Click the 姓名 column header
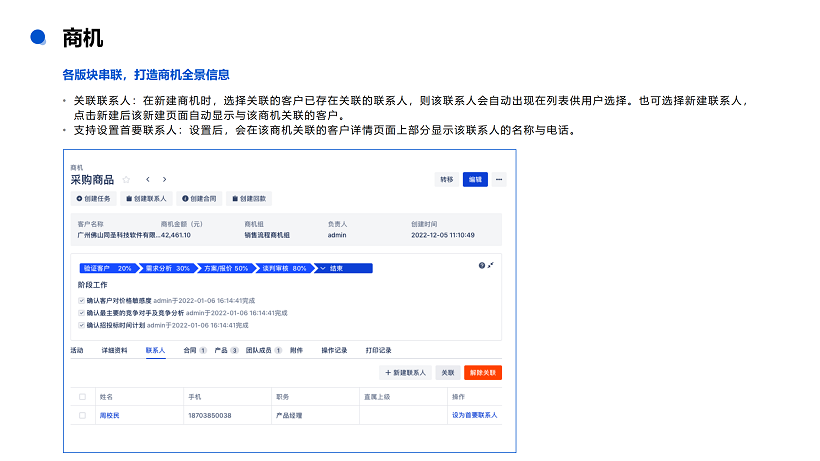The height and width of the screenshot is (461, 820). click(x=106, y=397)
